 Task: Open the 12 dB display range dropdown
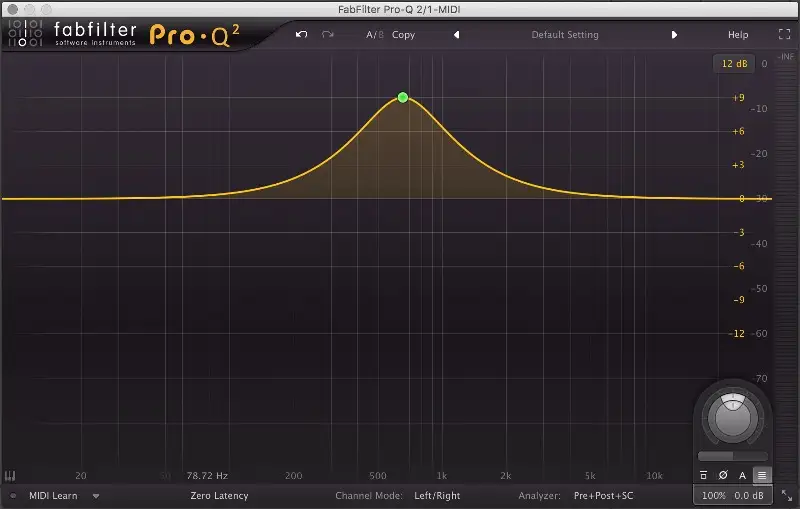(x=733, y=64)
